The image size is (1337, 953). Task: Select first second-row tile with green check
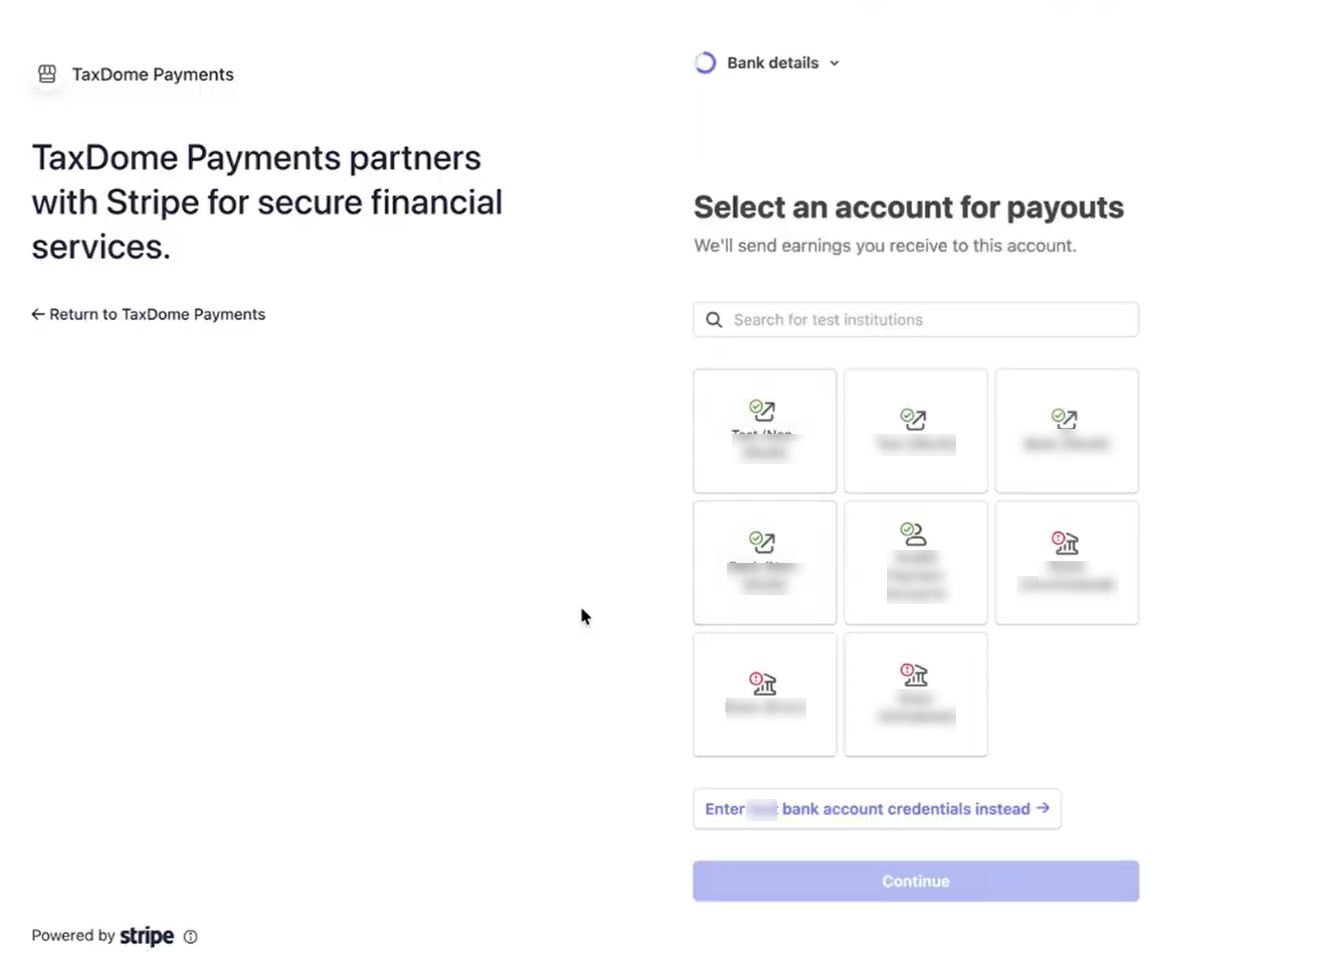[764, 563]
